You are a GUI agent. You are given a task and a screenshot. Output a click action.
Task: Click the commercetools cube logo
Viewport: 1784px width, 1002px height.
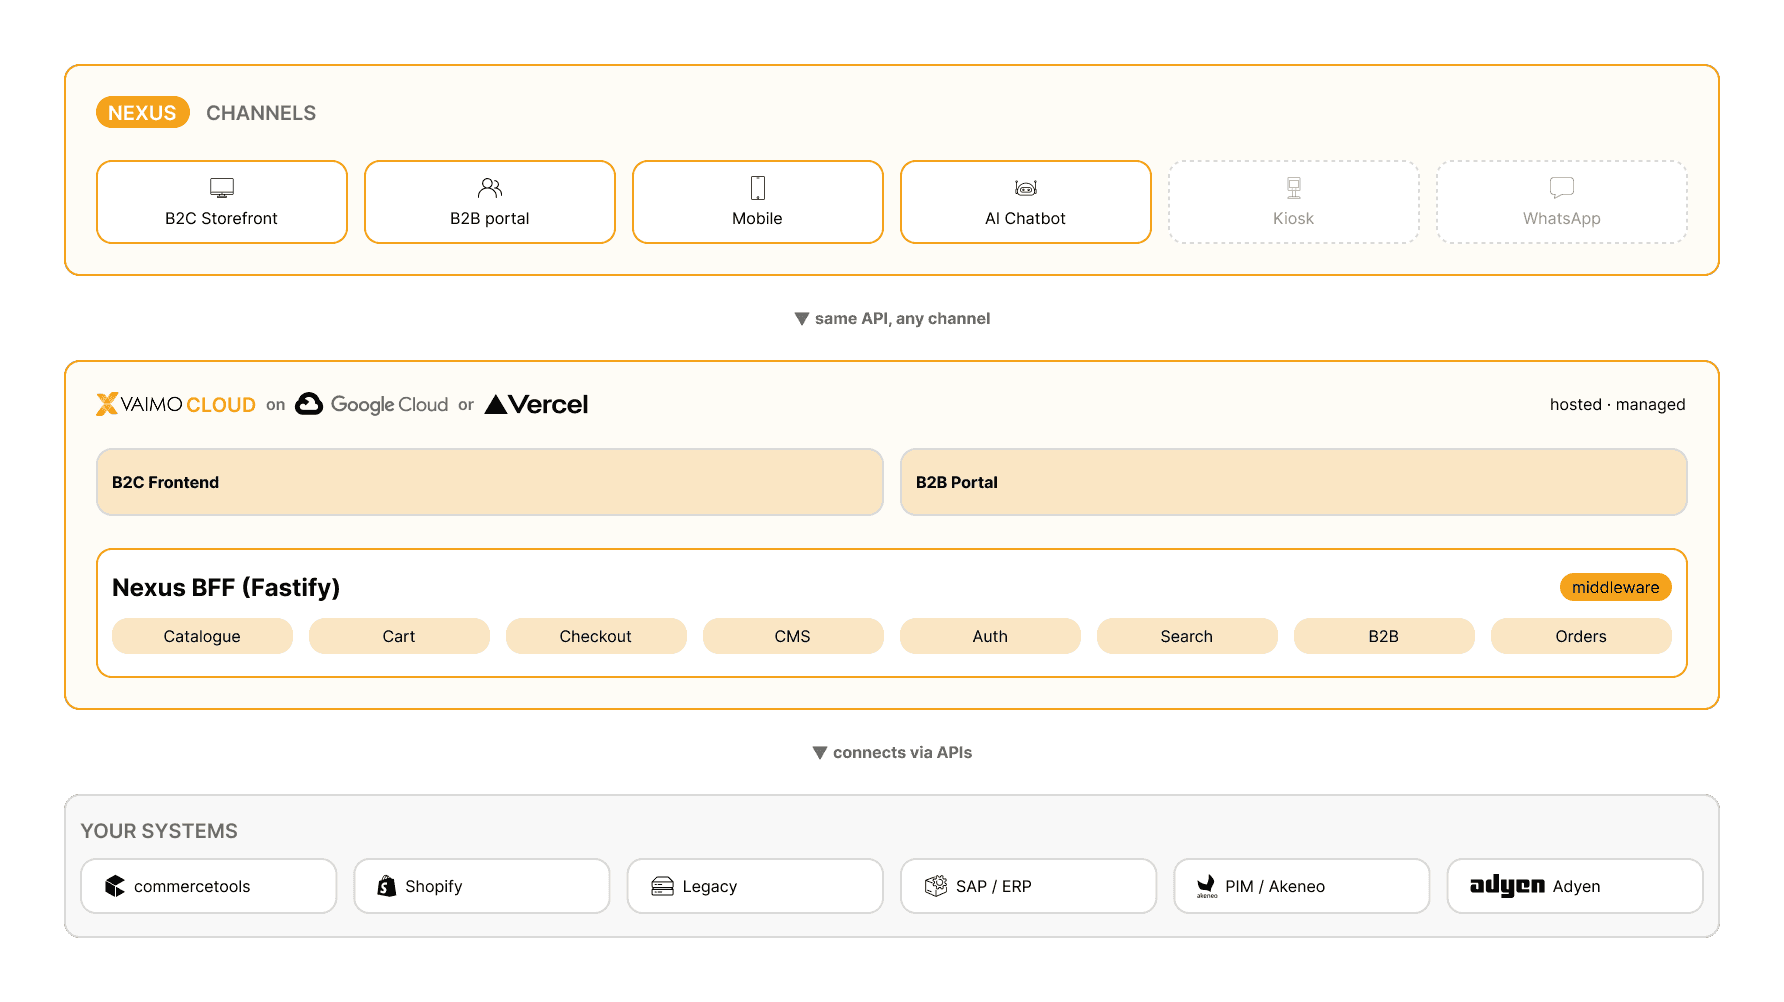coord(115,886)
